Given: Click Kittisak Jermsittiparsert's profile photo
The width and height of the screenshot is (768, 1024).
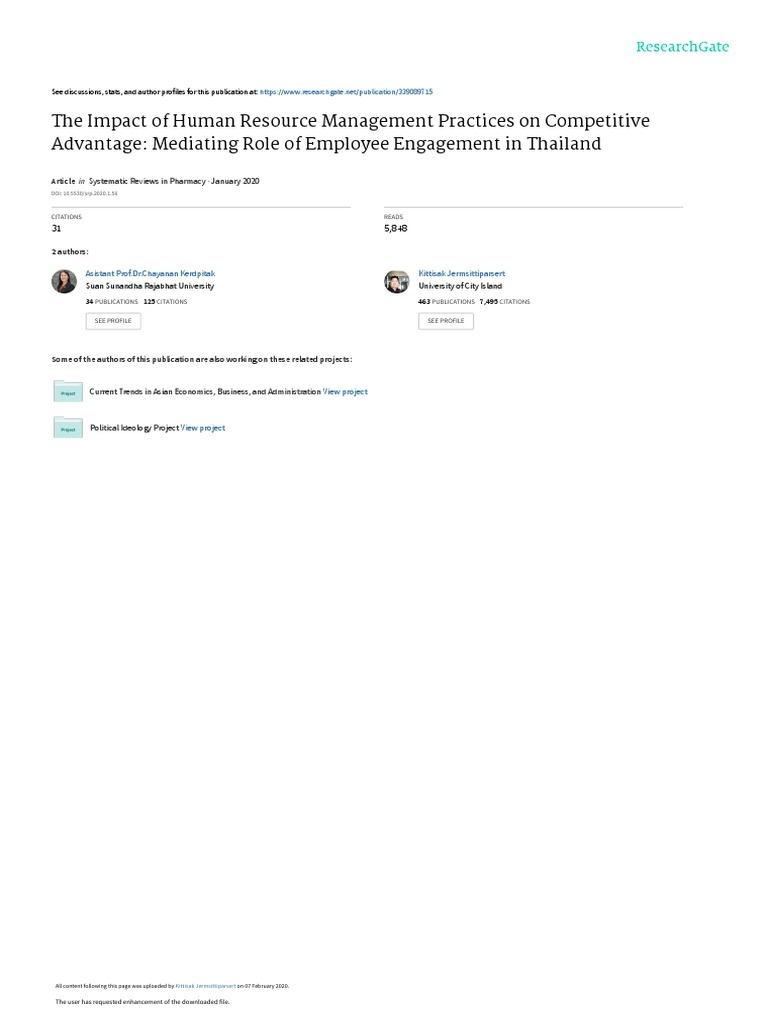Looking at the screenshot, I should point(397,281).
